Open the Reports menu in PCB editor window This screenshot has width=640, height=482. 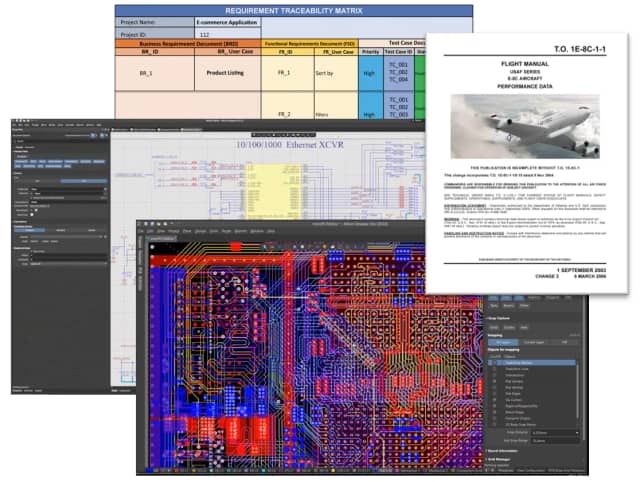tap(240, 231)
